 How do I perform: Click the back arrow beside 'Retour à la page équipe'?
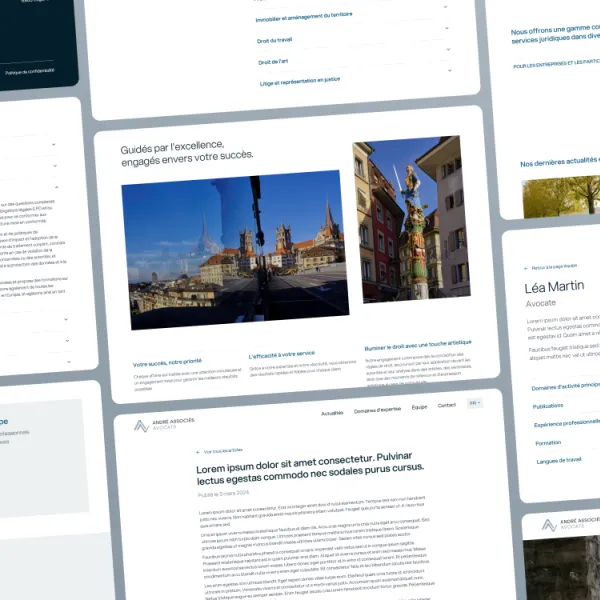[x=526, y=268]
